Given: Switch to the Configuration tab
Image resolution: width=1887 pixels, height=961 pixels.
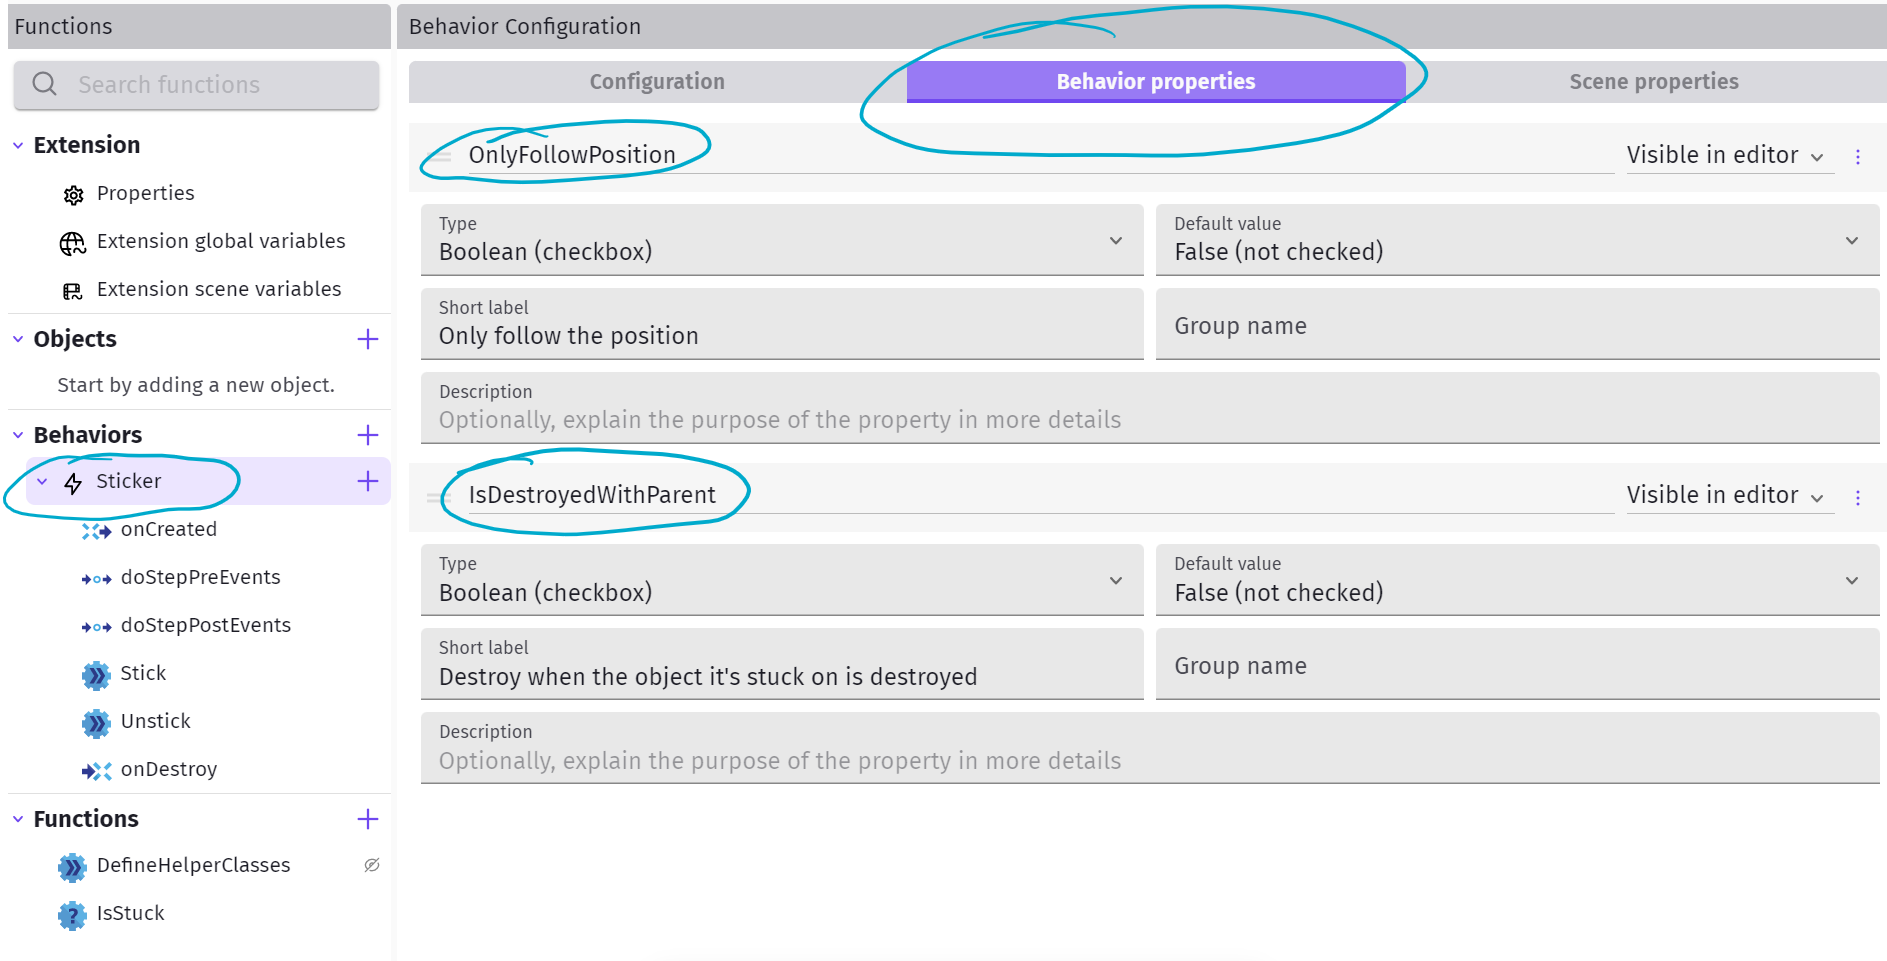Looking at the screenshot, I should (657, 82).
